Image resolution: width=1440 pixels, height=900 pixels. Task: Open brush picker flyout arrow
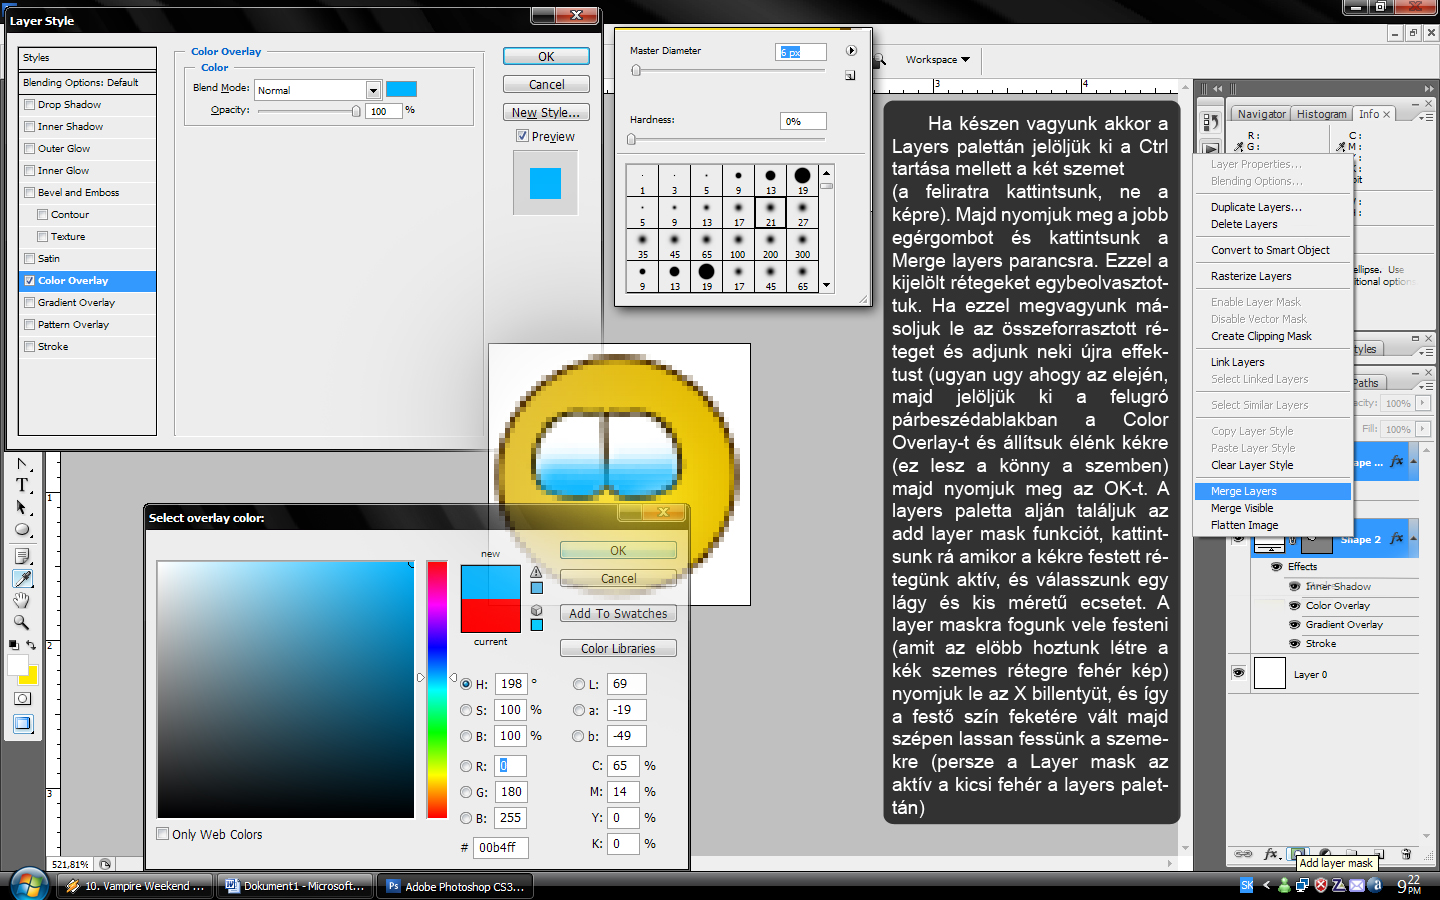click(851, 51)
